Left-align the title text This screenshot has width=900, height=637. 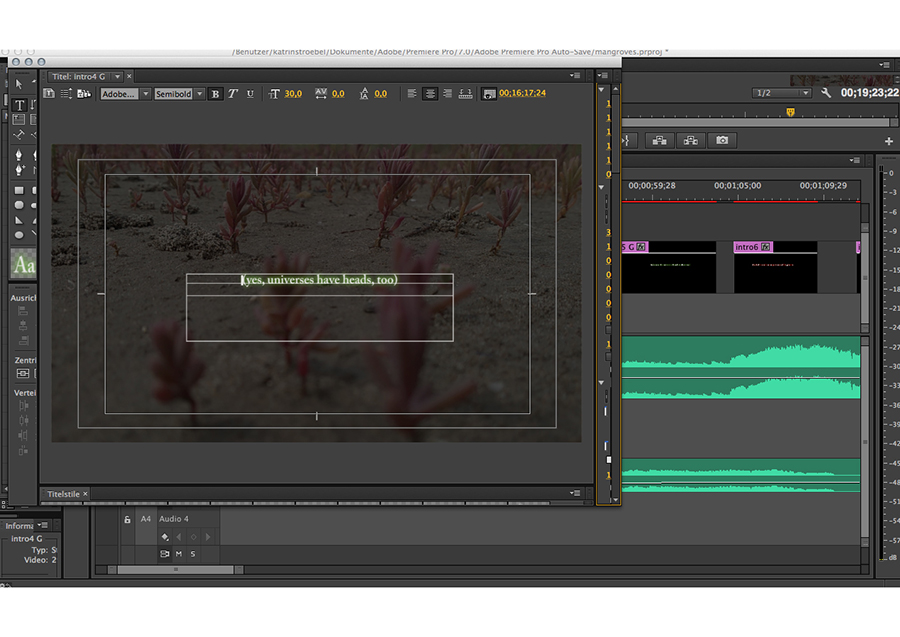pyautogui.click(x=412, y=93)
